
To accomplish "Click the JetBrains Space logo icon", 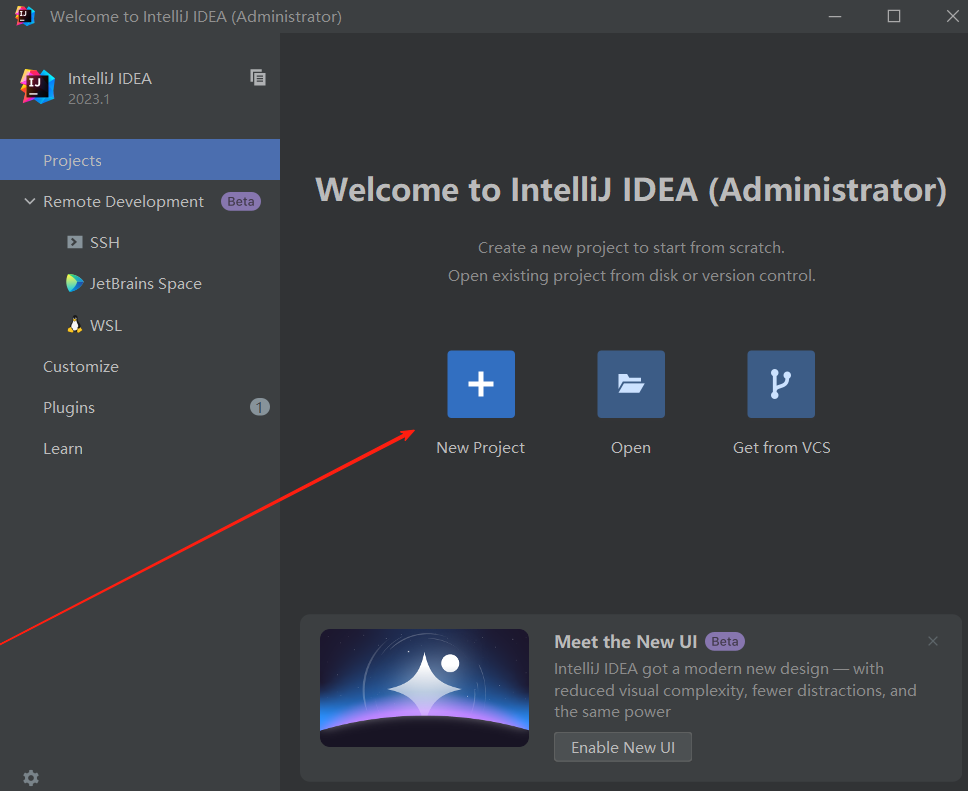I will click(75, 283).
